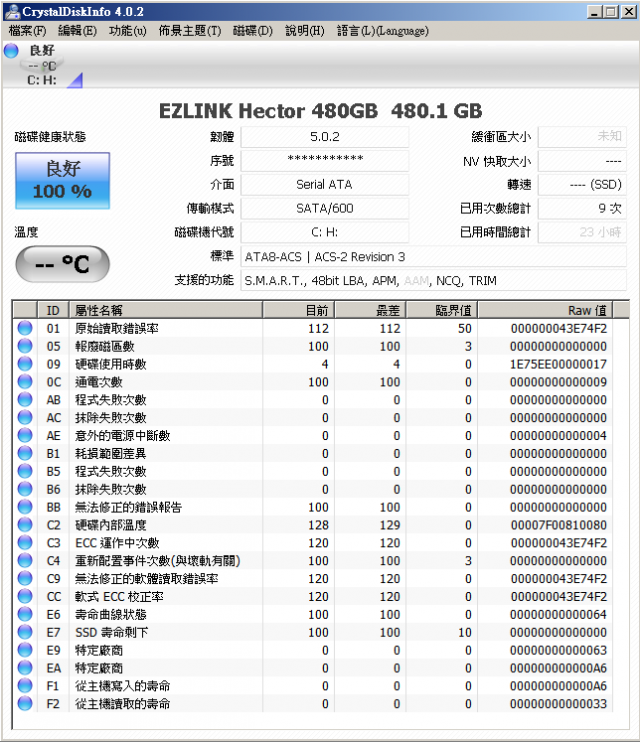The image size is (640, 743).
Task: Click the status orb for attribute E9
Action: [x=25, y=650]
